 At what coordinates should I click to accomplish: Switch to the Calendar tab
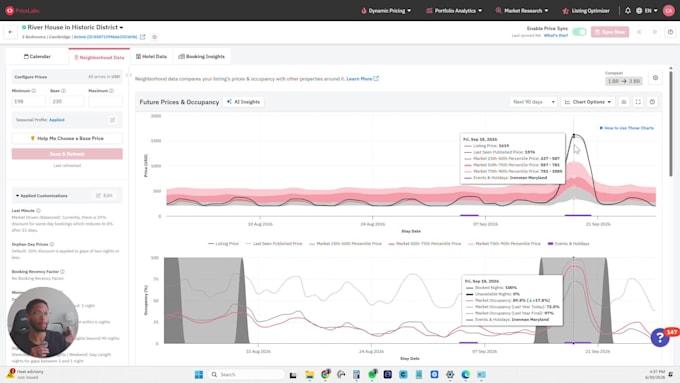click(37, 56)
